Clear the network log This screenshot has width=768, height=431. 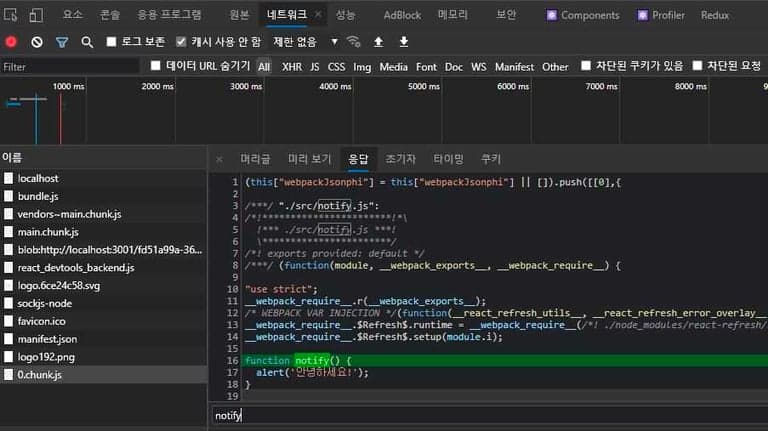tap(37, 42)
